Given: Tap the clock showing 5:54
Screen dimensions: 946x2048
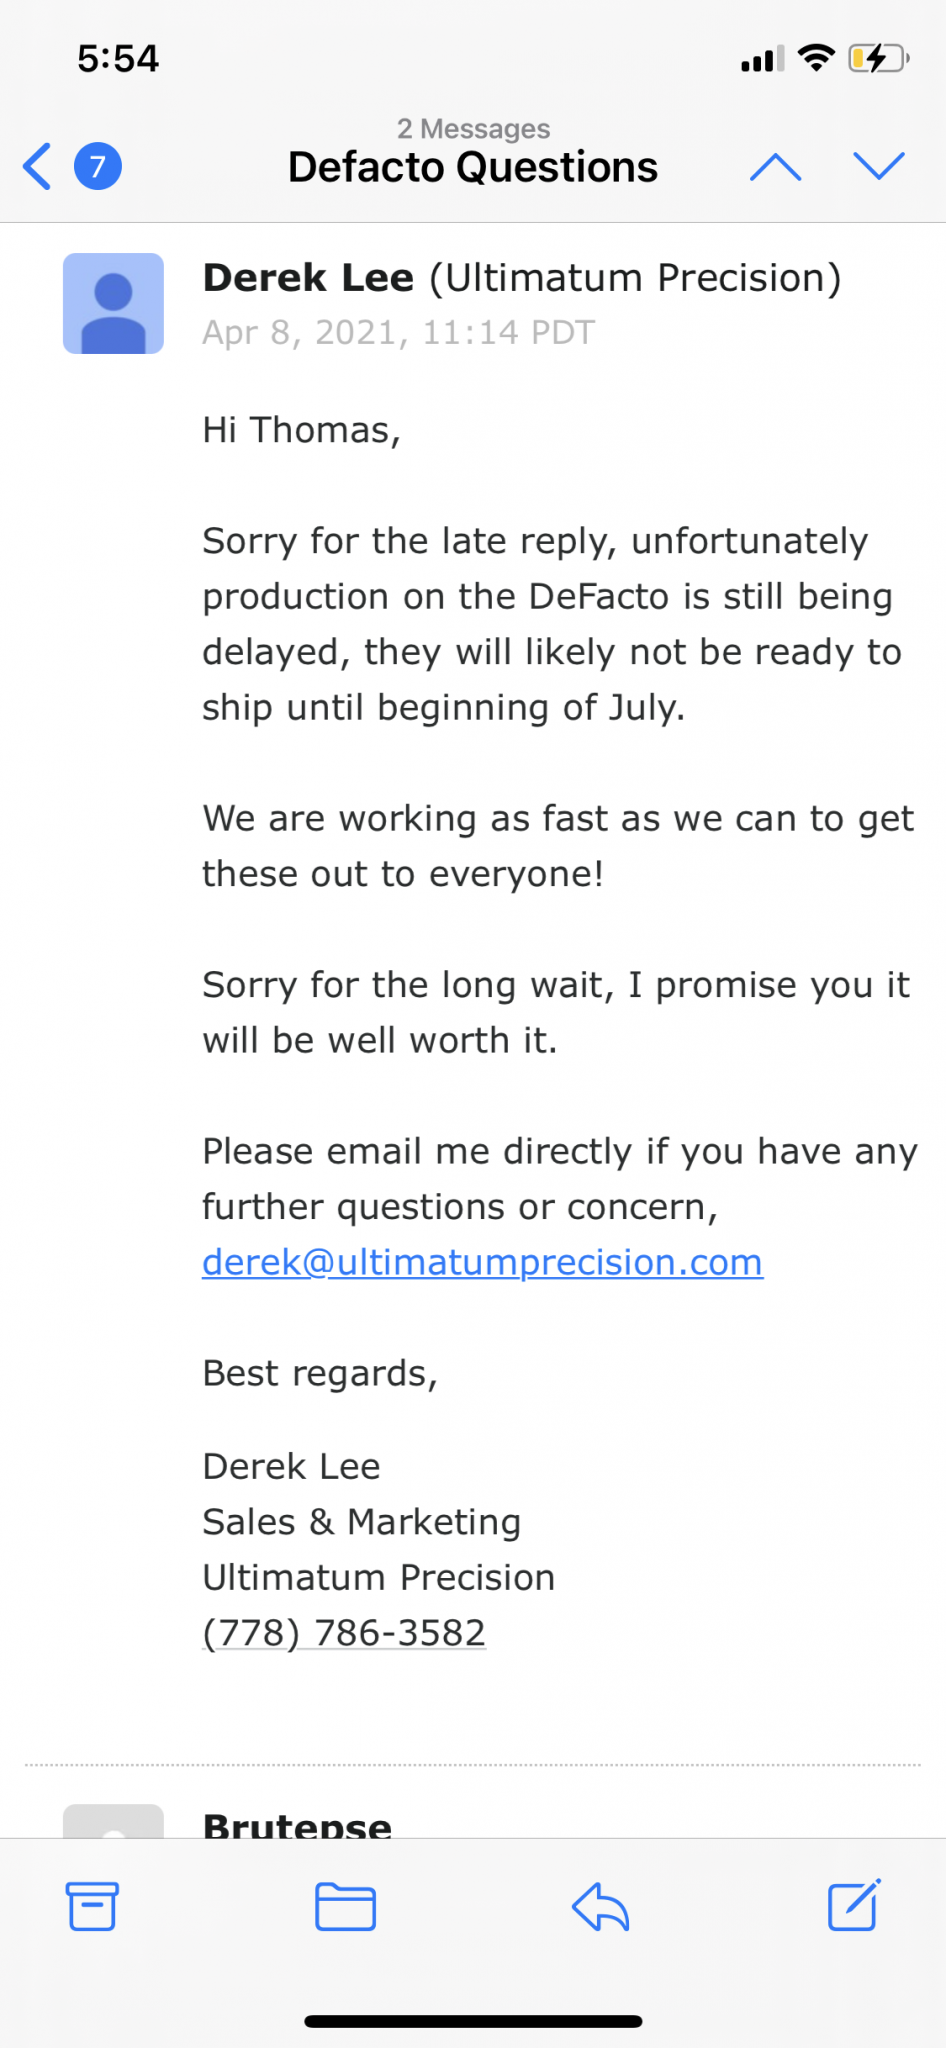Looking at the screenshot, I should 118,58.
